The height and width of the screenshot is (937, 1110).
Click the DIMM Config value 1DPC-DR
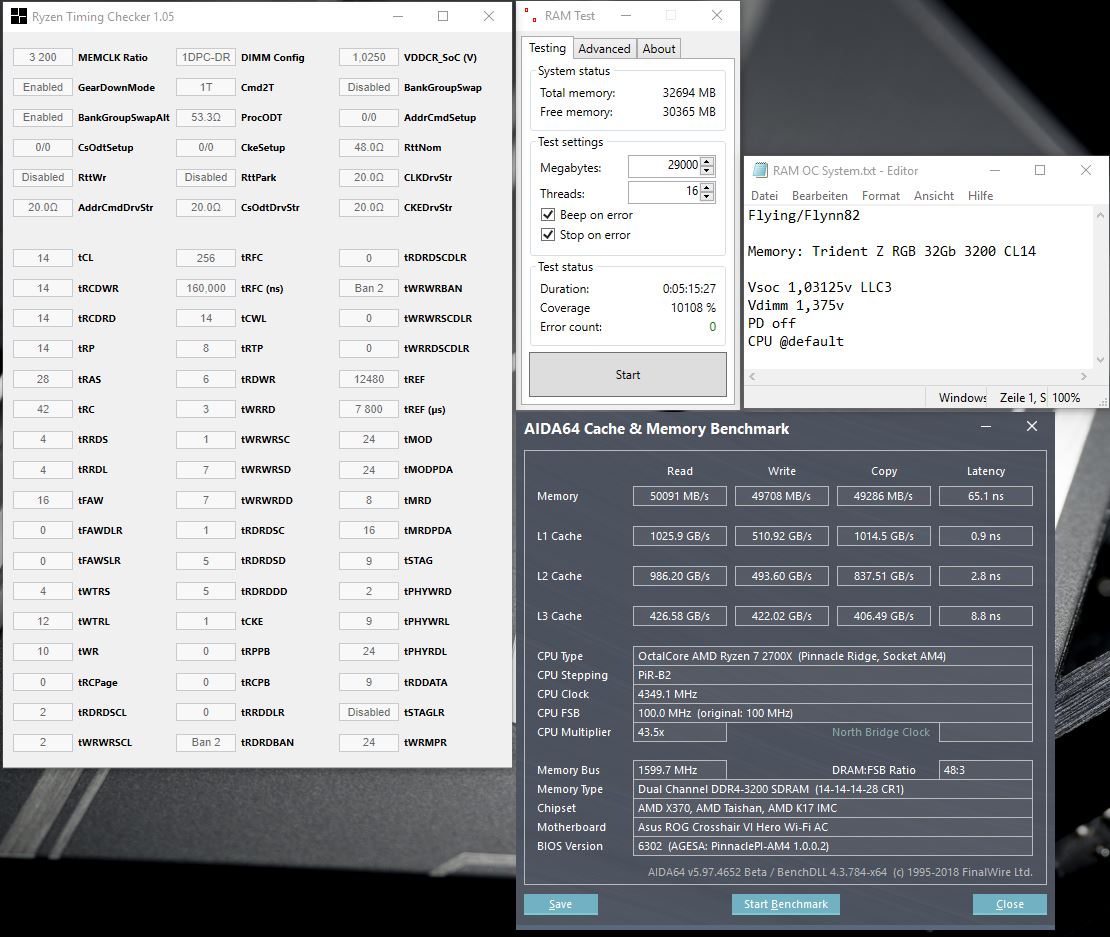(x=206, y=57)
